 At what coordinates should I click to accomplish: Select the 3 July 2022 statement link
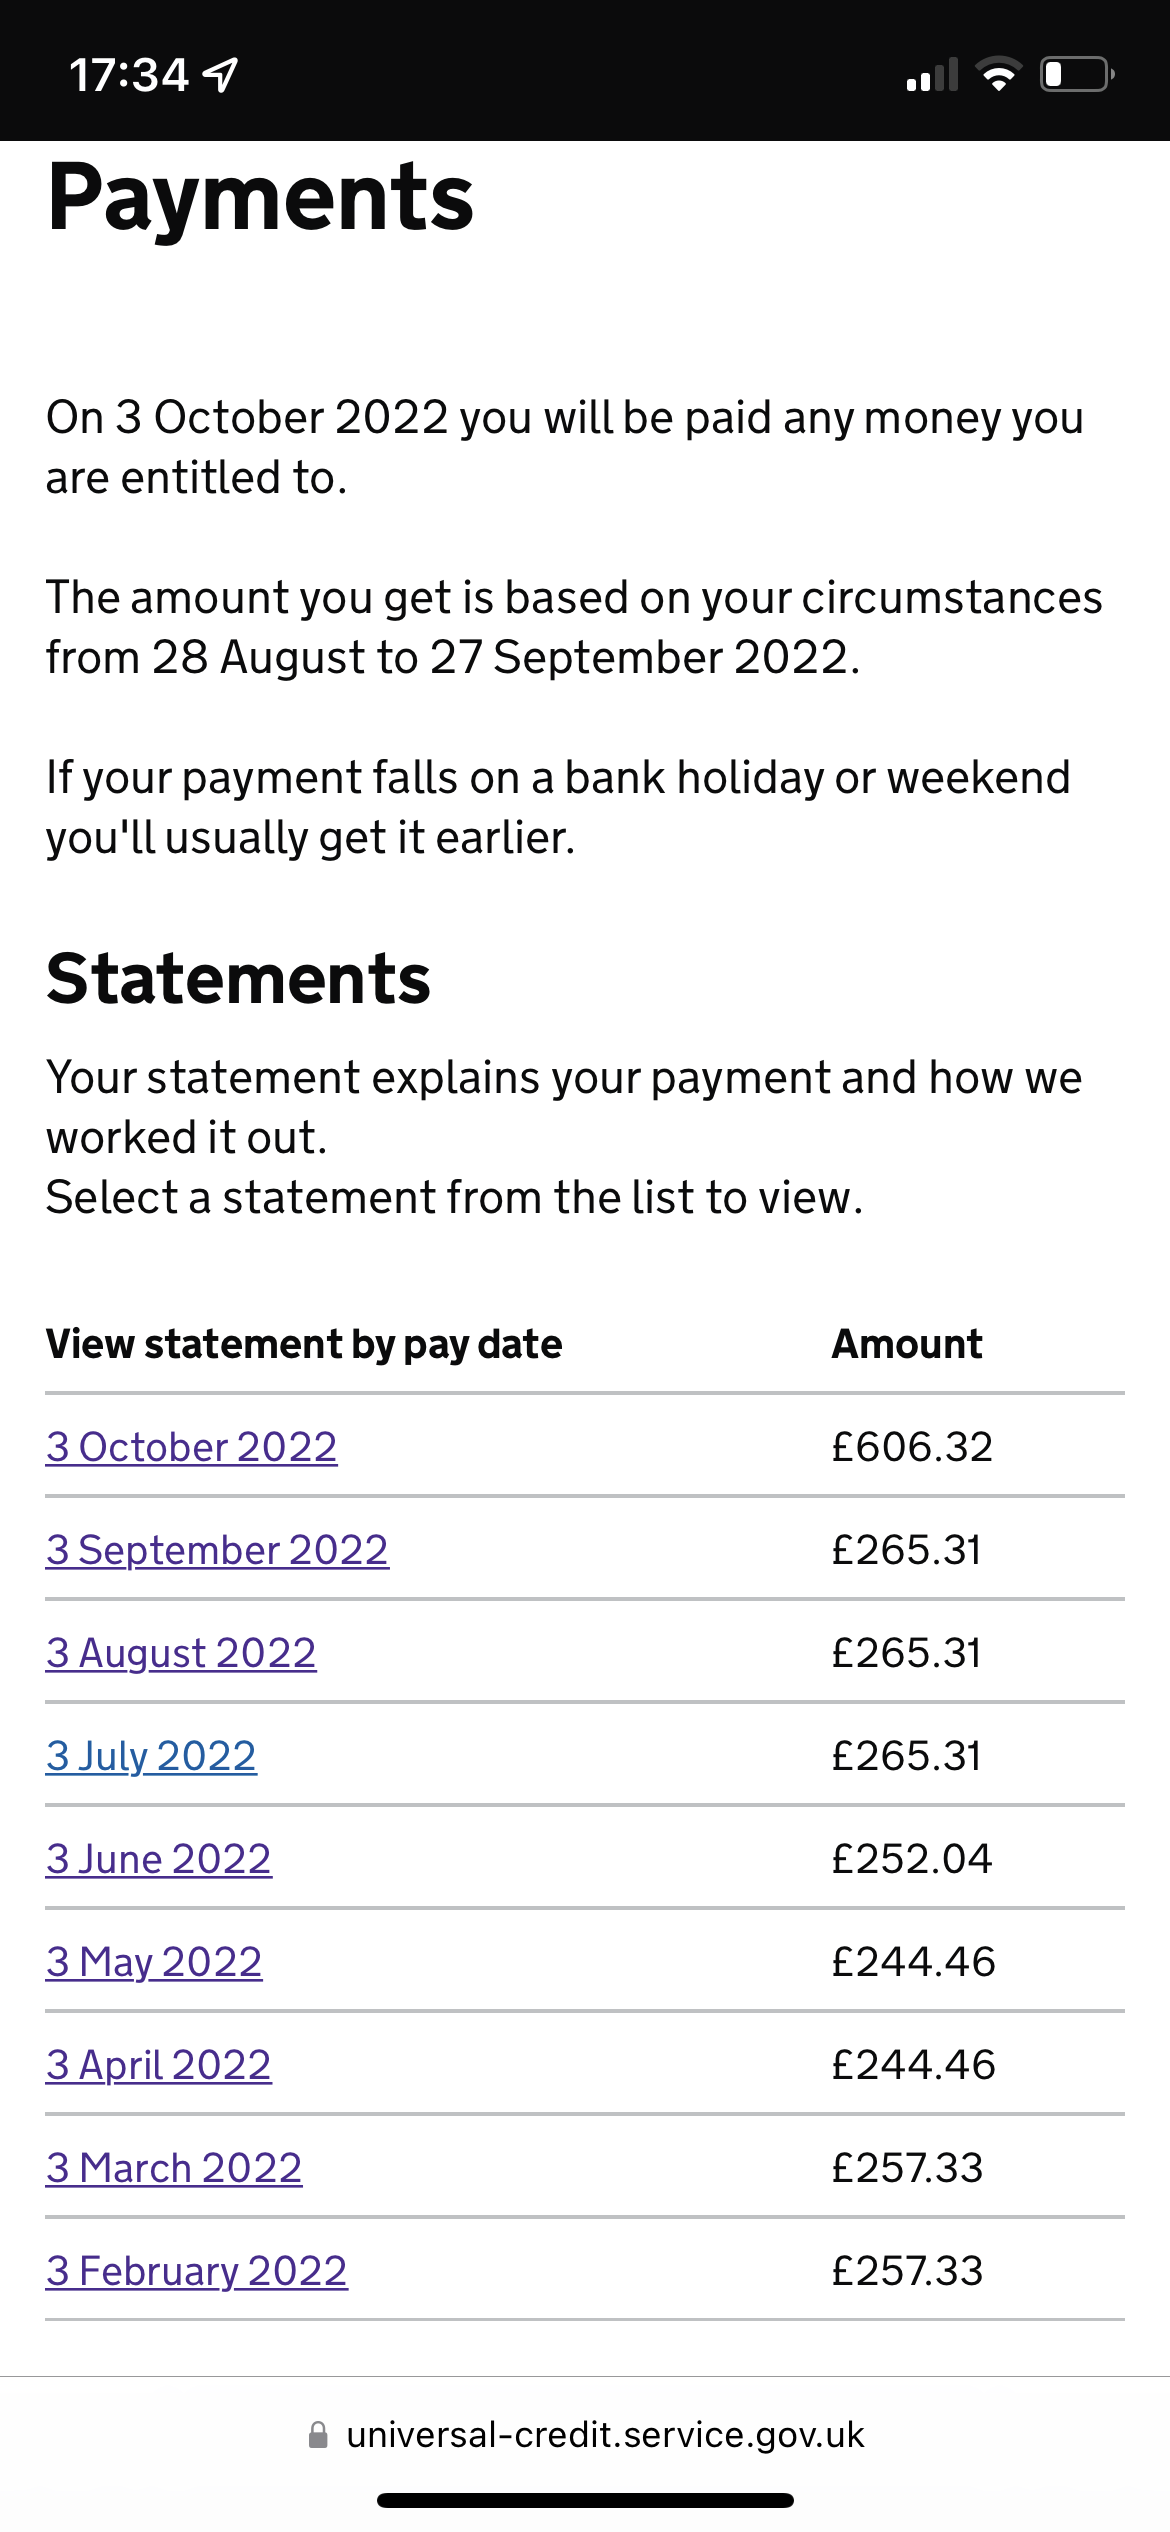point(151,1756)
